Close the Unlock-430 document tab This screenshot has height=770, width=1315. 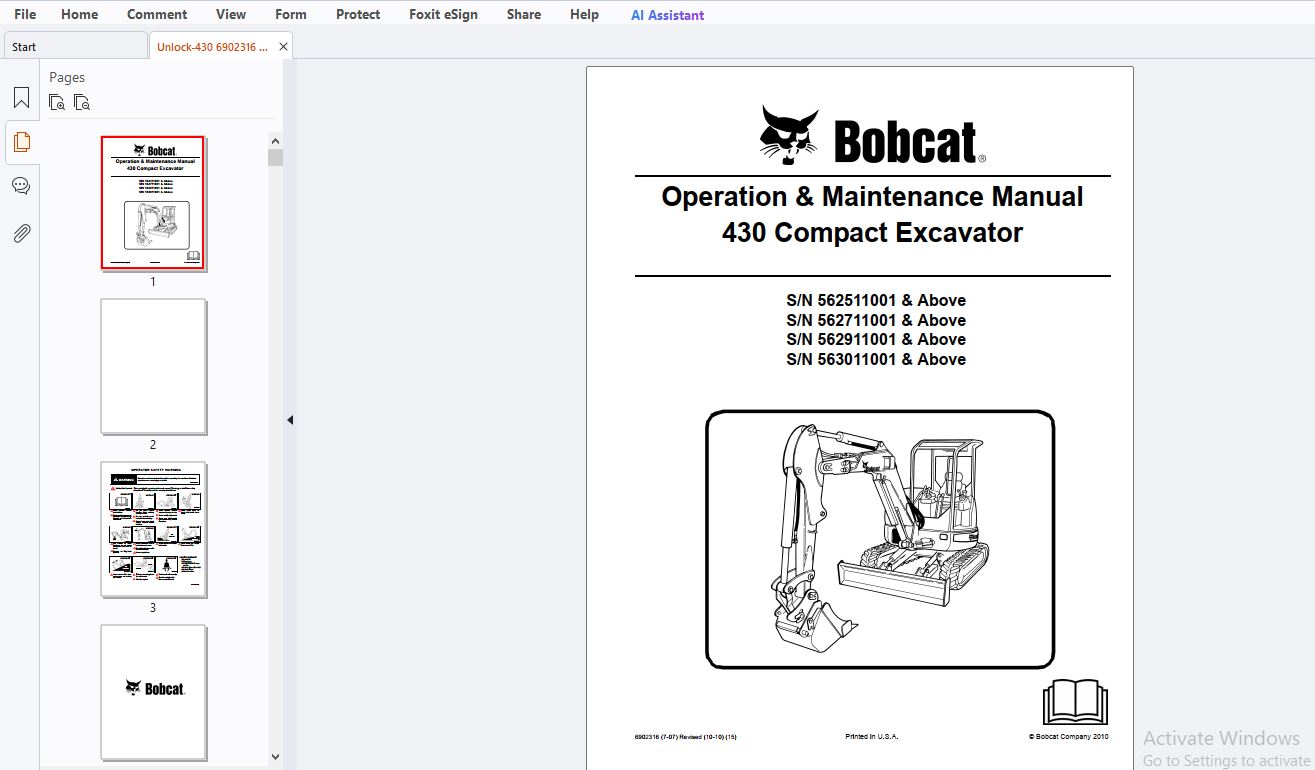pos(283,46)
